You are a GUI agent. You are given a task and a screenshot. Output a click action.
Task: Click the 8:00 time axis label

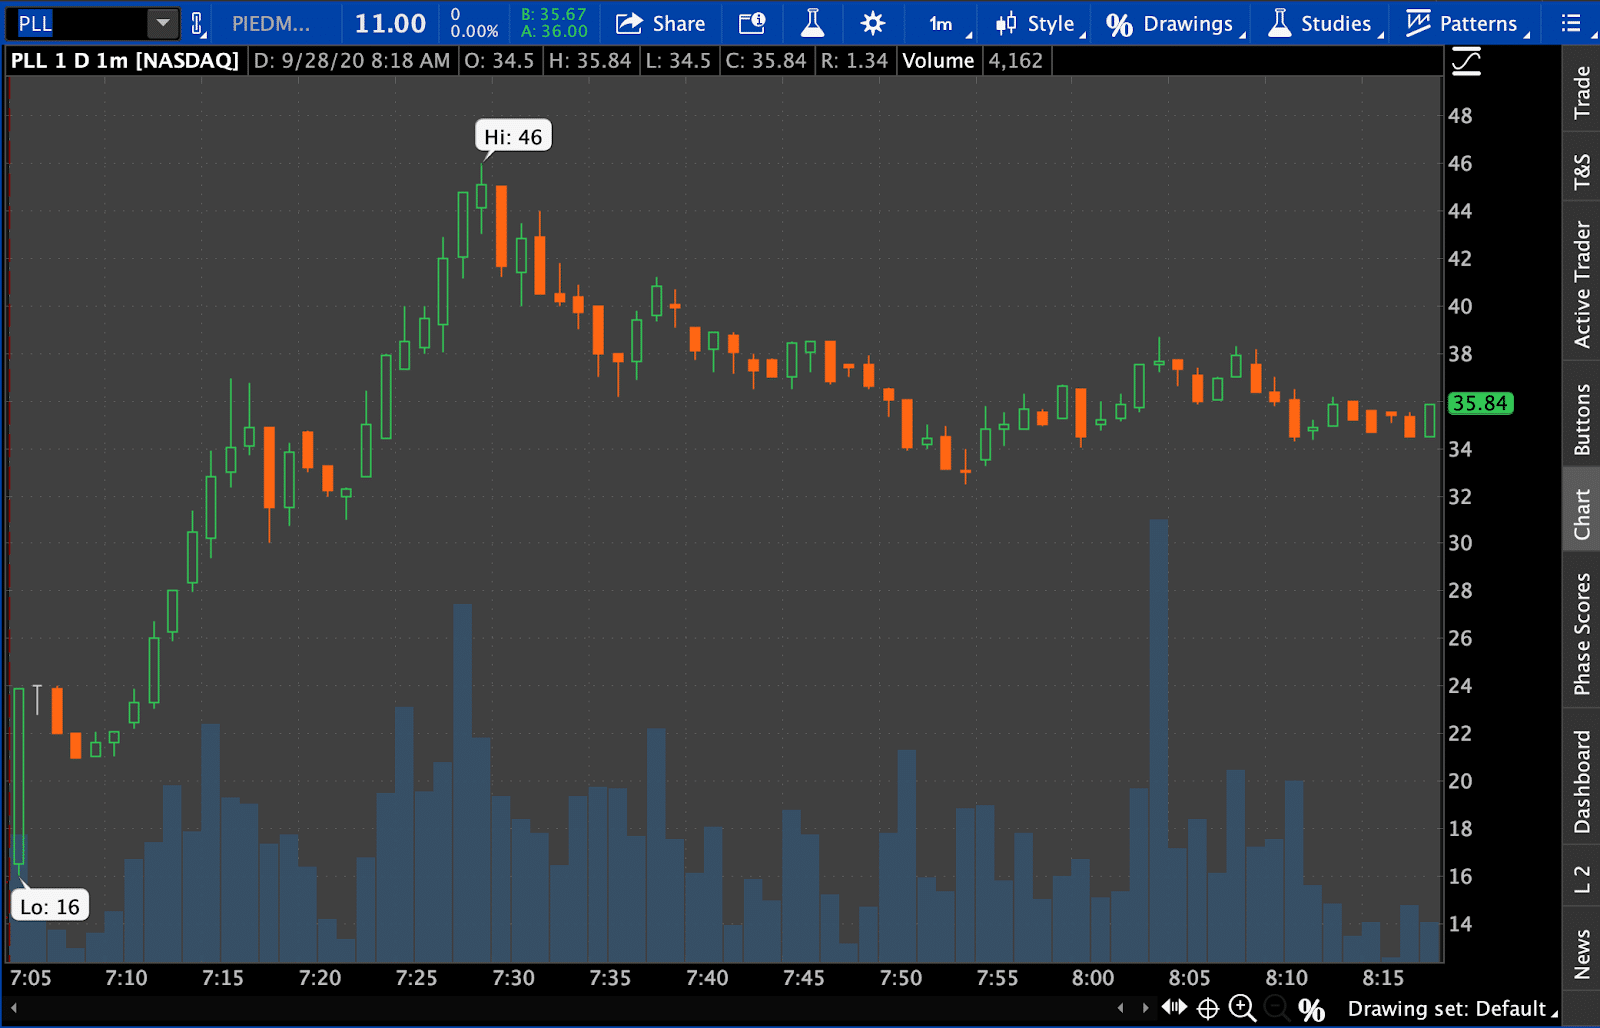(1093, 978)
